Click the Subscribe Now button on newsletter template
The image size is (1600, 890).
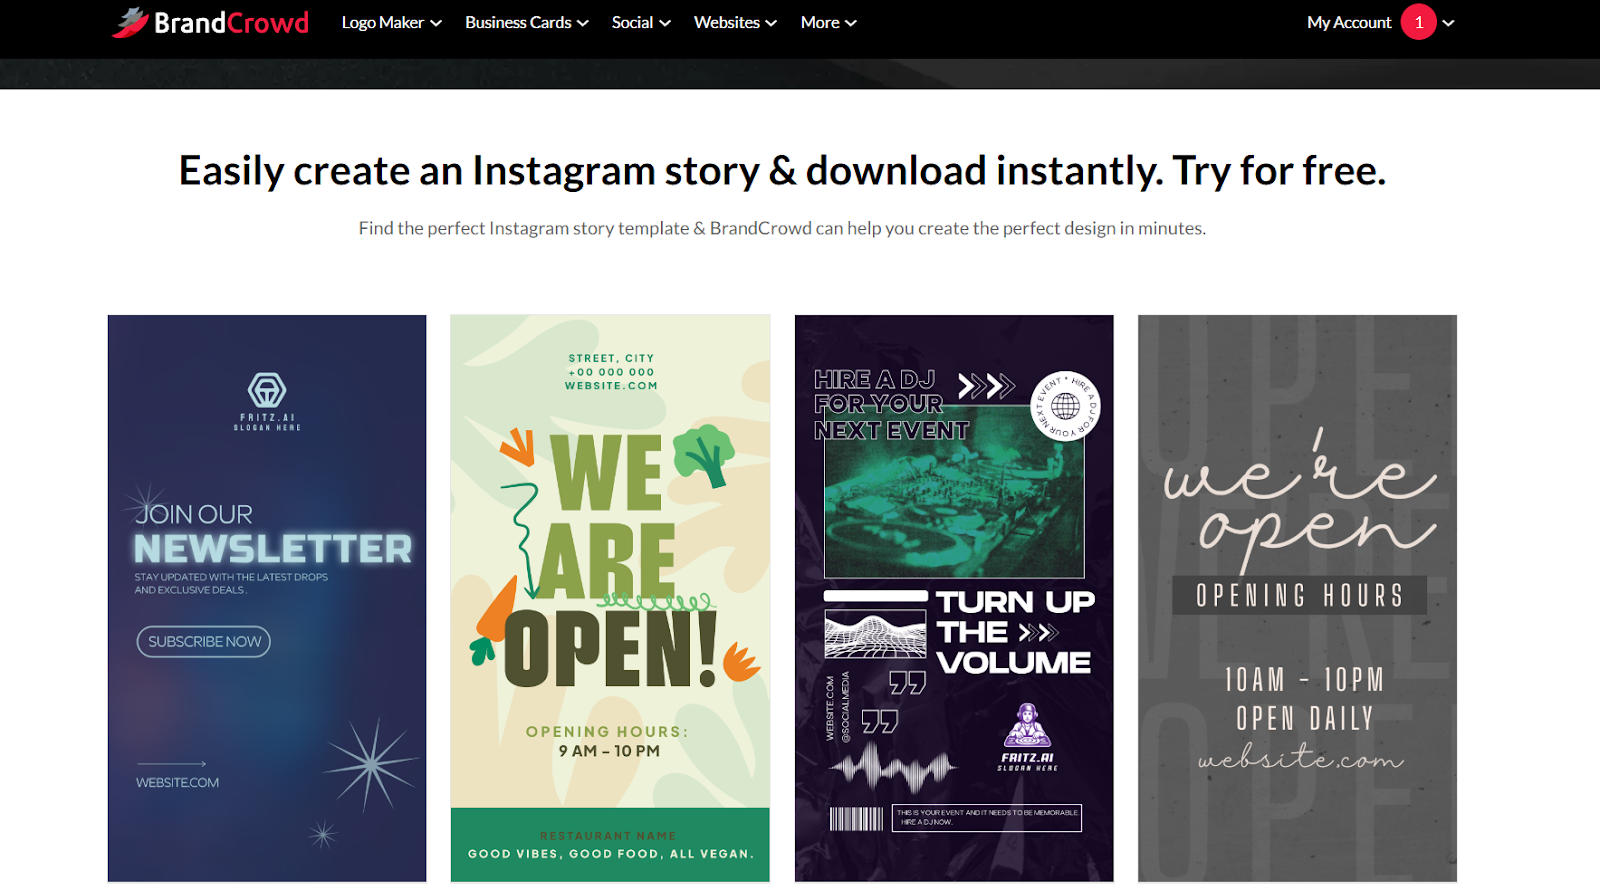(x=204, y=641)
